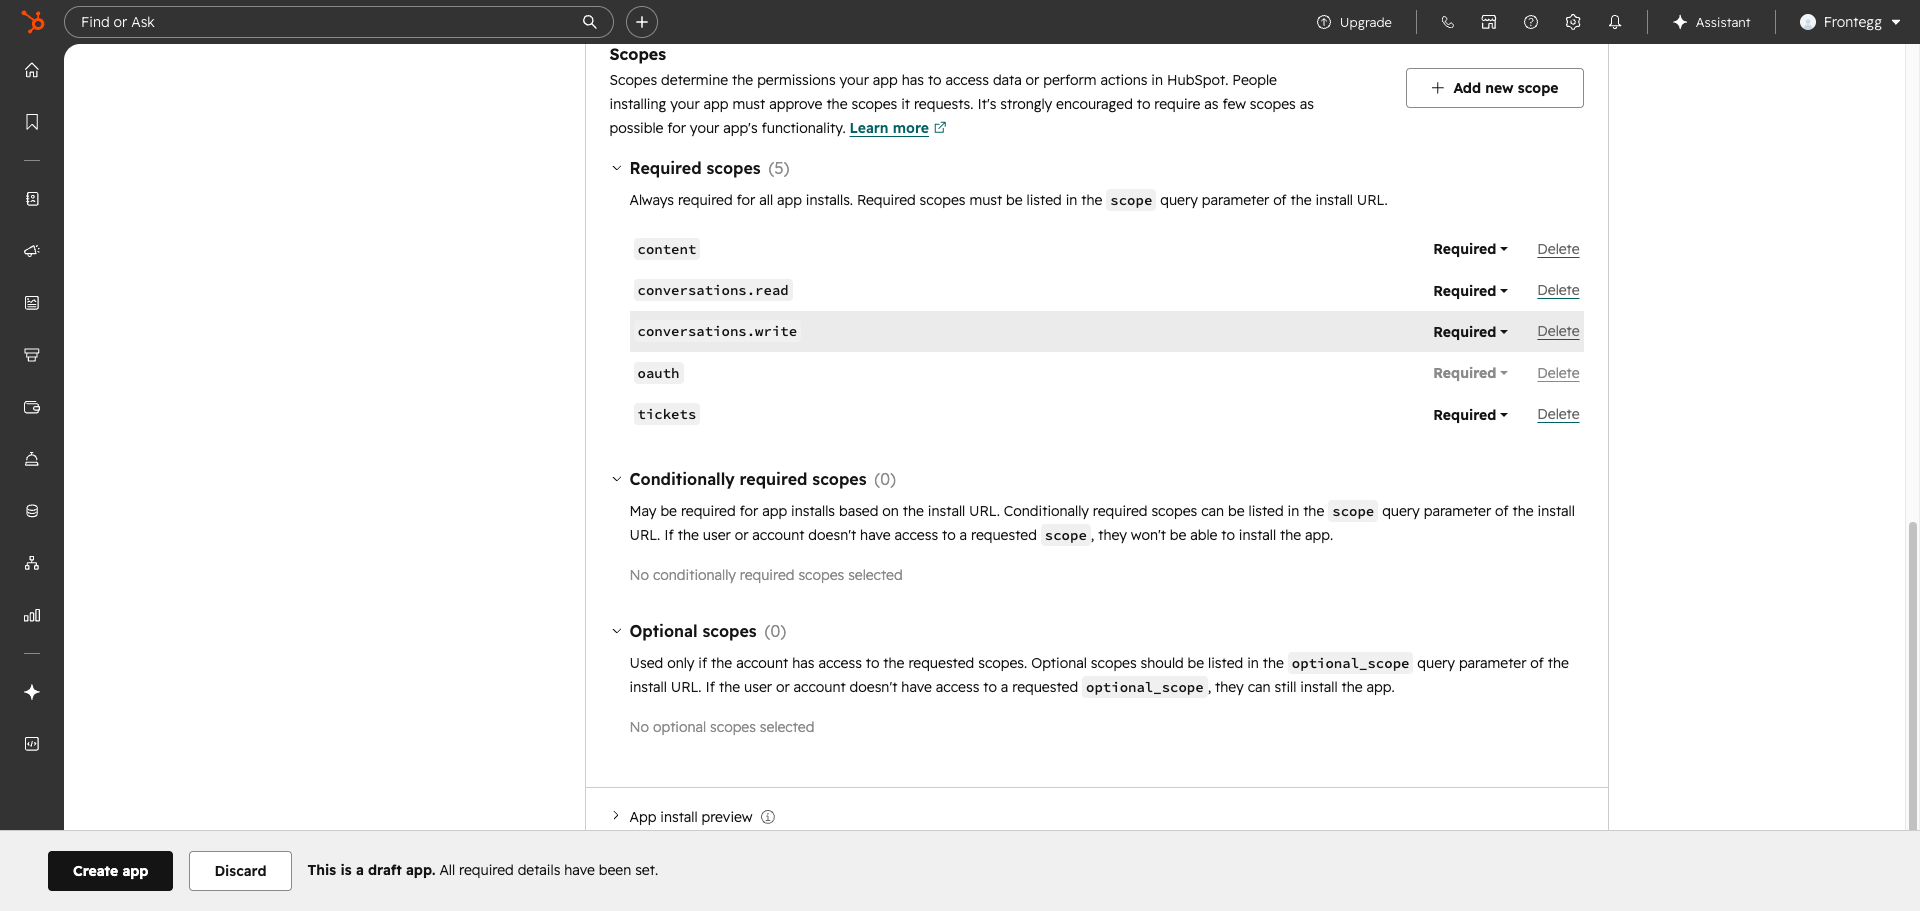Open the Marketplace storefront icon
The height and width of the screenshot is (911, 1920).
pyautogui.click(x=1489, y=22)
